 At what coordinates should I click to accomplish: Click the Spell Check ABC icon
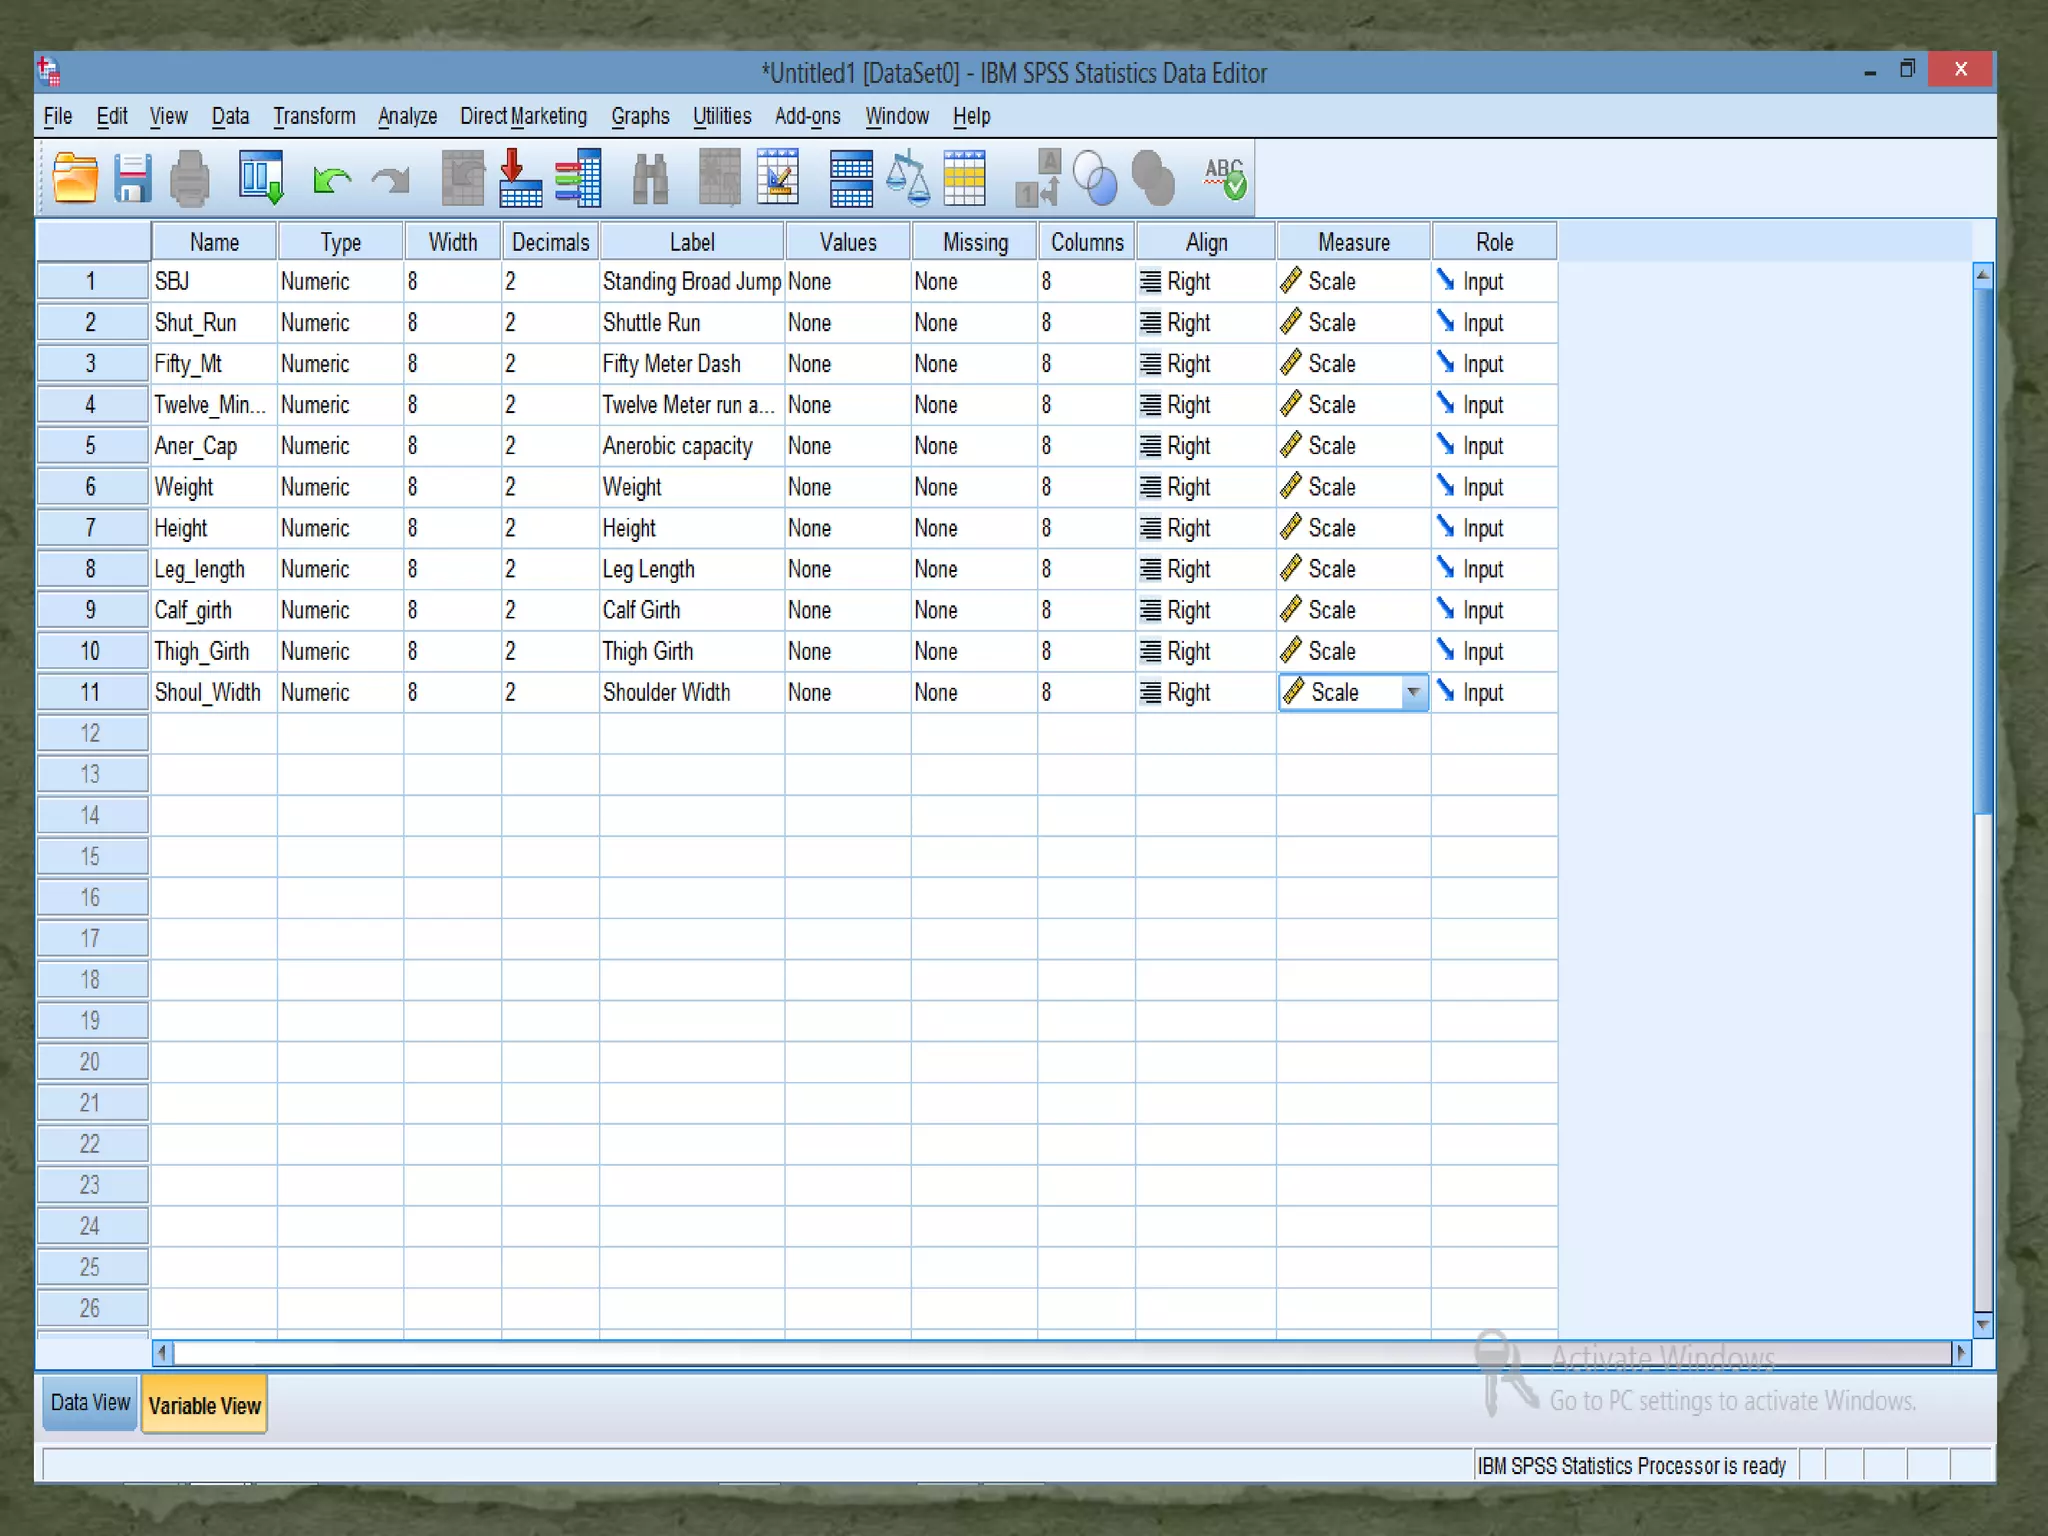tap(1225, 179)
